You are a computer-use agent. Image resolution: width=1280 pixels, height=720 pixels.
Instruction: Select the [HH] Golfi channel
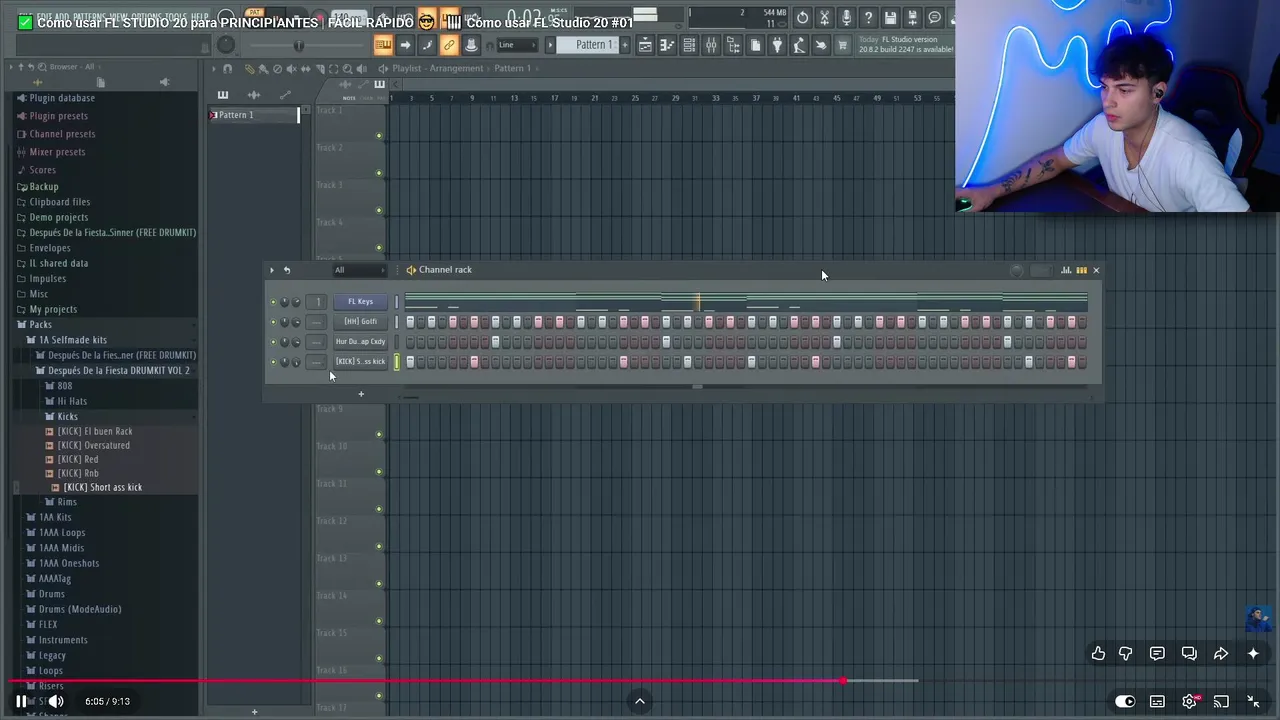pyautogui.click(x=360, y=321)
